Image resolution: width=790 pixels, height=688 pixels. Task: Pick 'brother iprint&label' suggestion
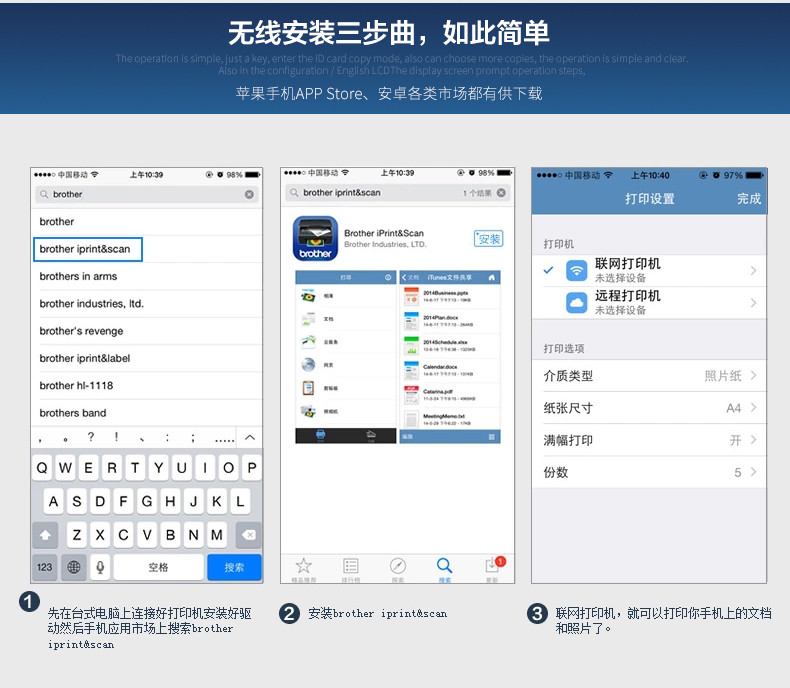pos(147,358)
